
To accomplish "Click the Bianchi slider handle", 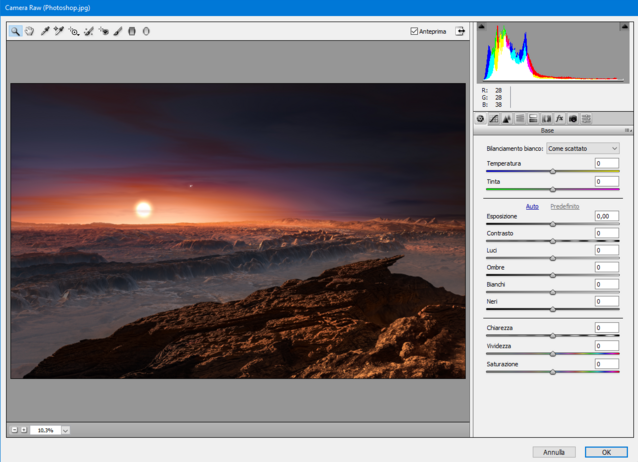I will pyautogui.click(x=553, y=292).
